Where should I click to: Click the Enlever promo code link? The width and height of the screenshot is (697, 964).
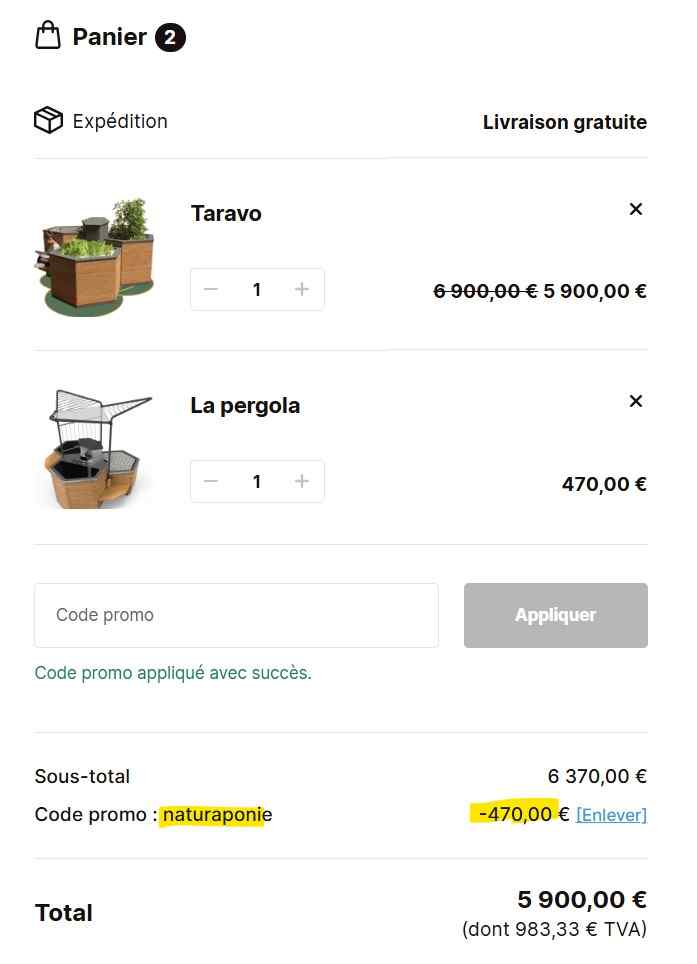(611, 815)
